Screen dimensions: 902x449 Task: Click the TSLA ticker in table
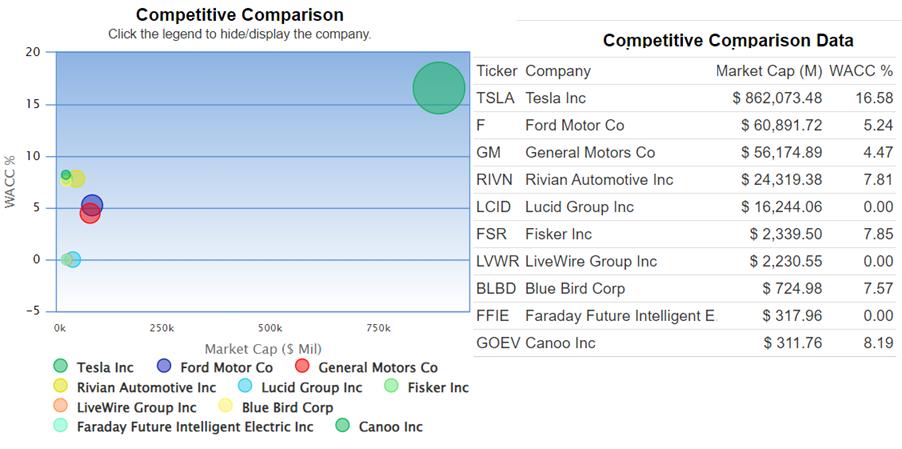495,98
